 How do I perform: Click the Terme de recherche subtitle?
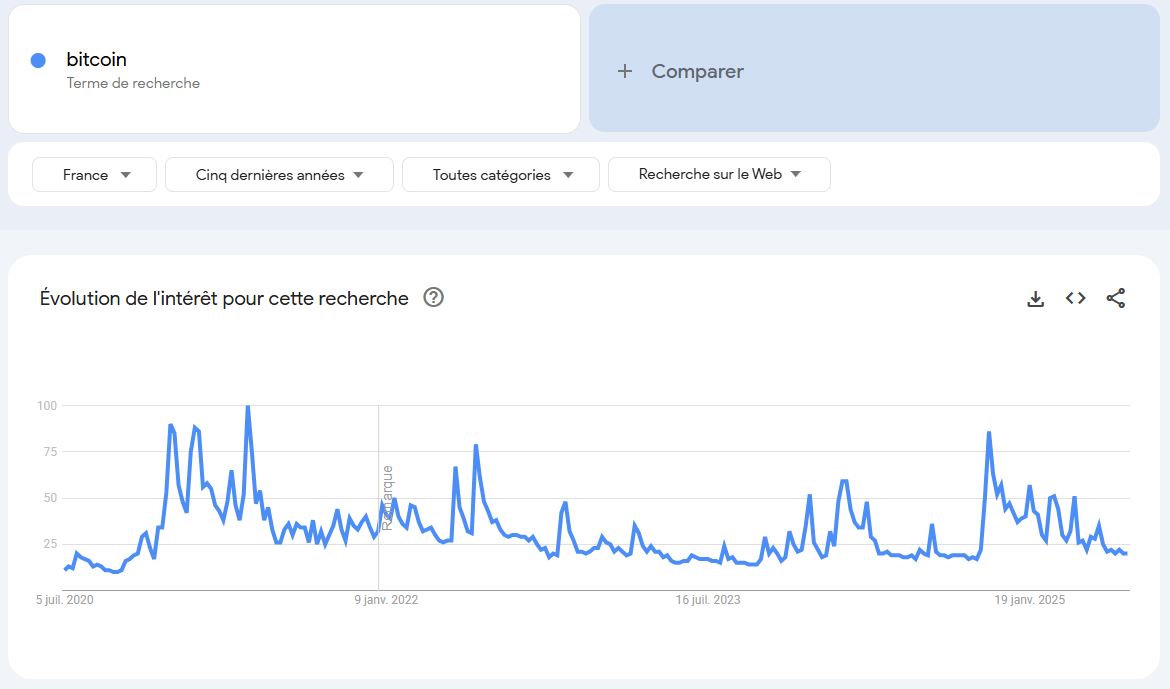pos(133,84)
